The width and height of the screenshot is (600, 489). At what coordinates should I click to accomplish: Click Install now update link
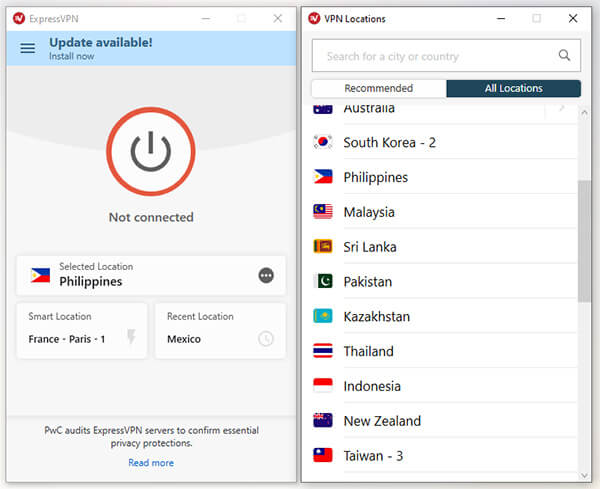pos(72,56)
